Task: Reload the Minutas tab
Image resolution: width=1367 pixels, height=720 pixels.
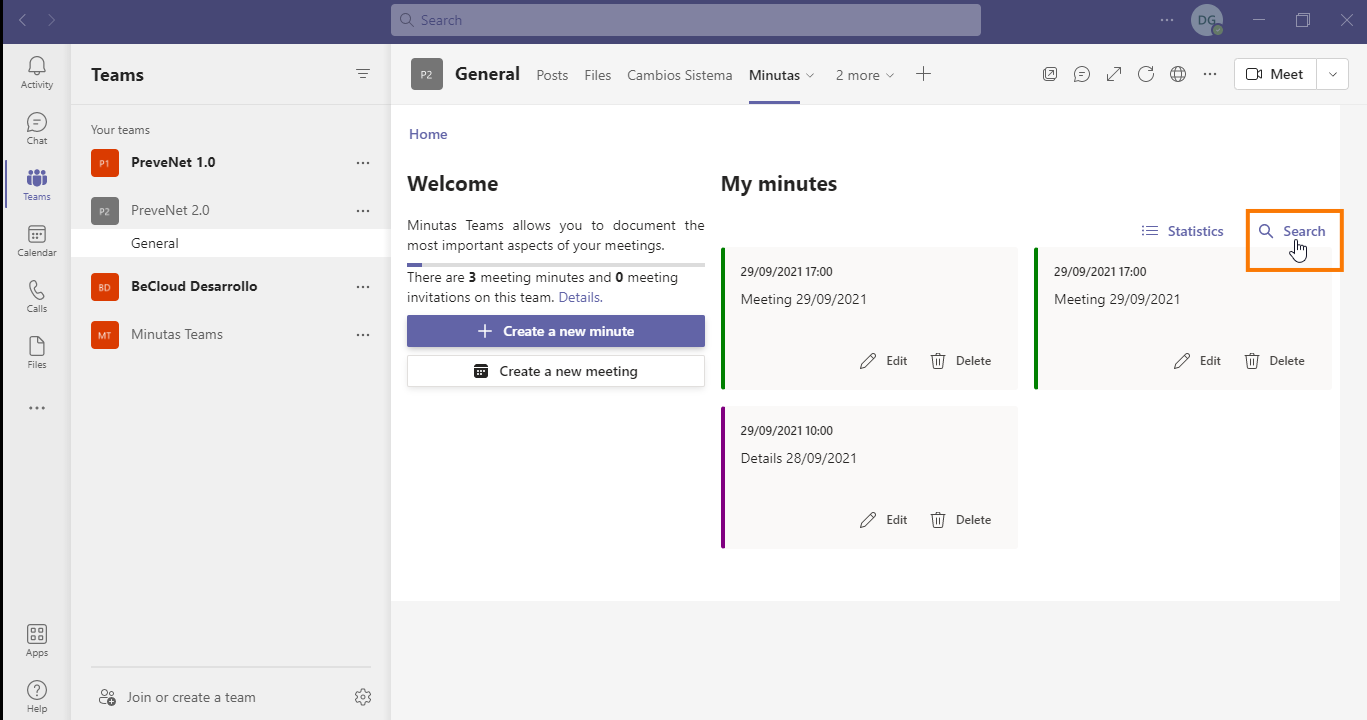Action: (x=1146, y=74)
